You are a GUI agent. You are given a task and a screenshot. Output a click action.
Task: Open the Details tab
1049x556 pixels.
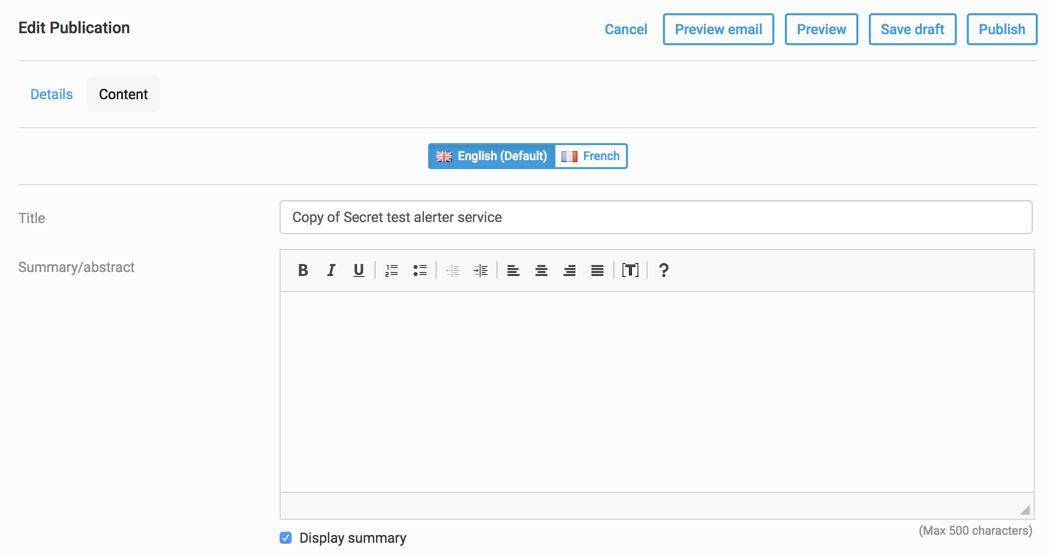coord(52,94)
